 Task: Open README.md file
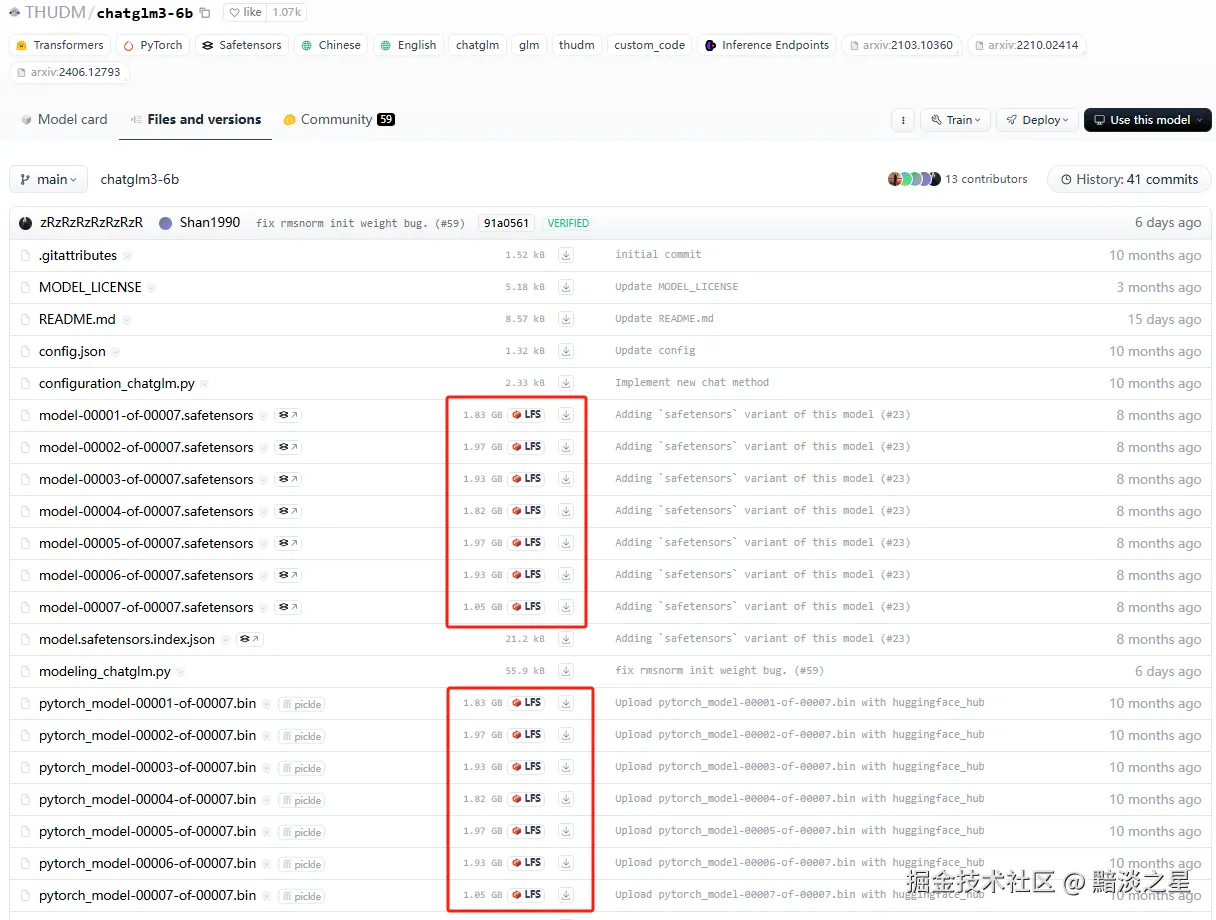coord(77,319)
